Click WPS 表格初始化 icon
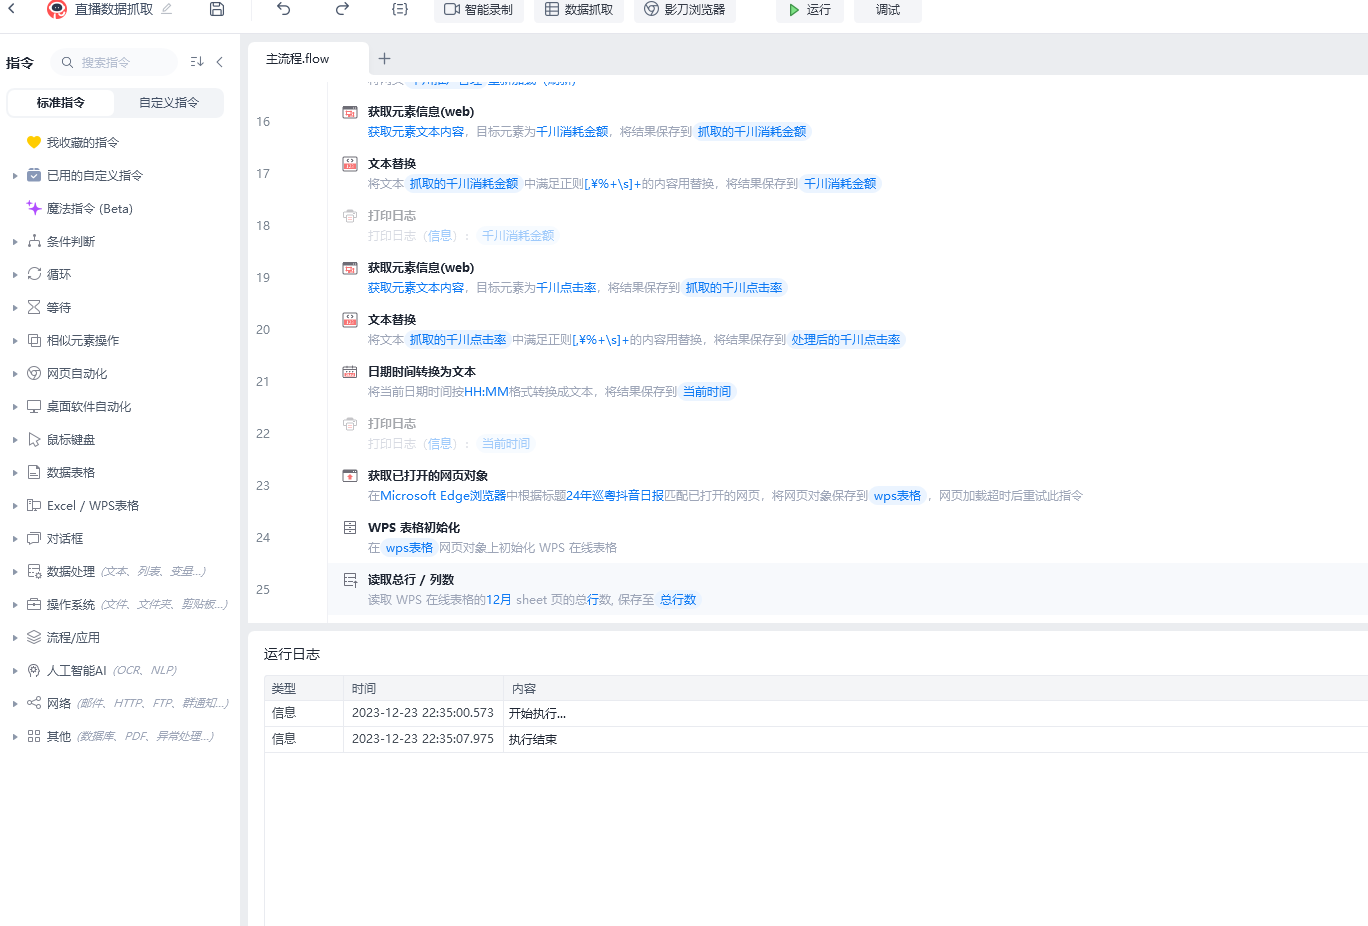The image size is (1368, 926). pyautogui.click(x=350, y=528)
